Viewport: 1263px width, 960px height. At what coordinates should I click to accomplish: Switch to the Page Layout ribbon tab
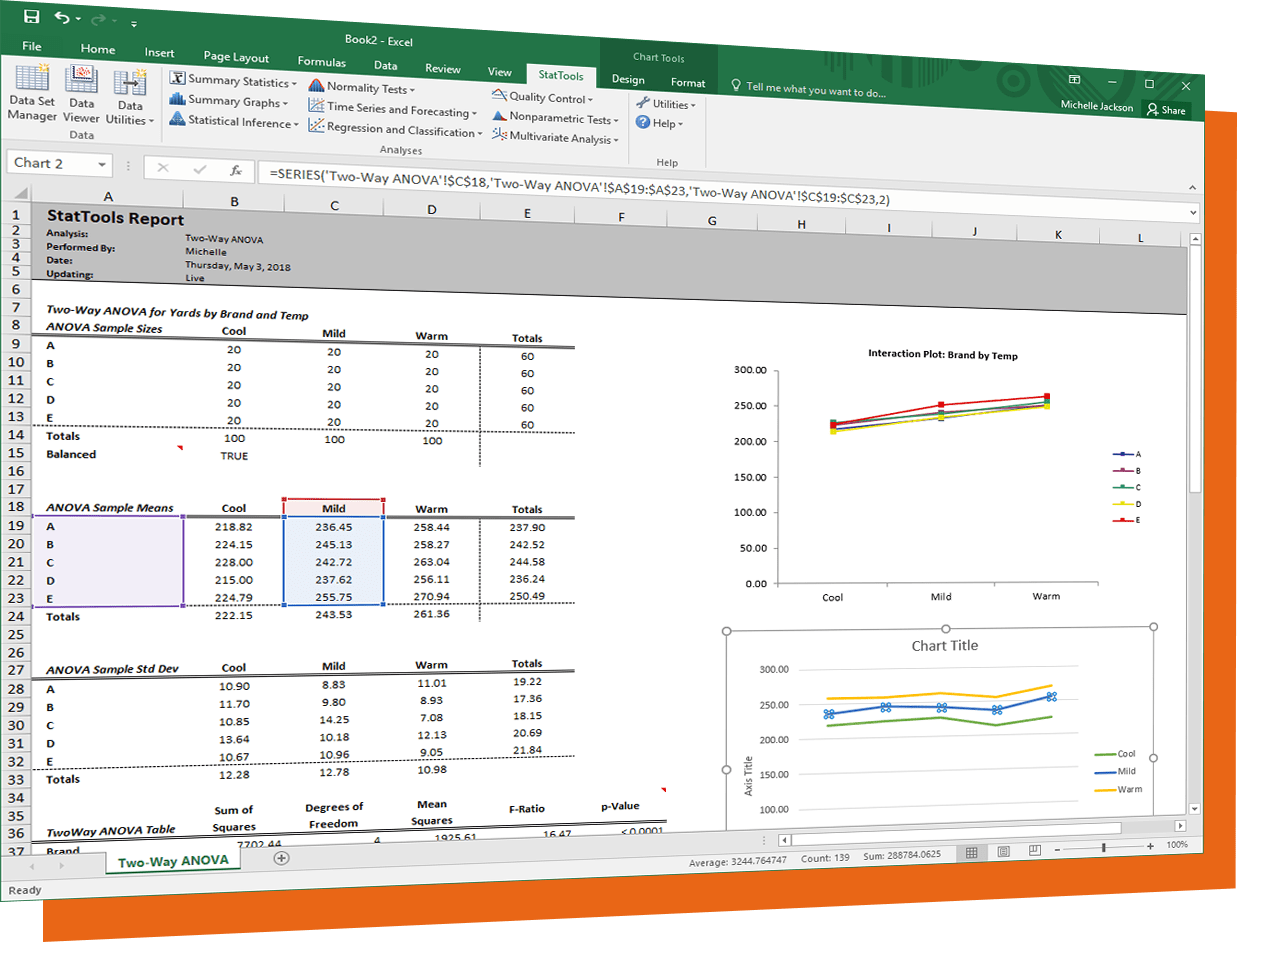point(236,57)
